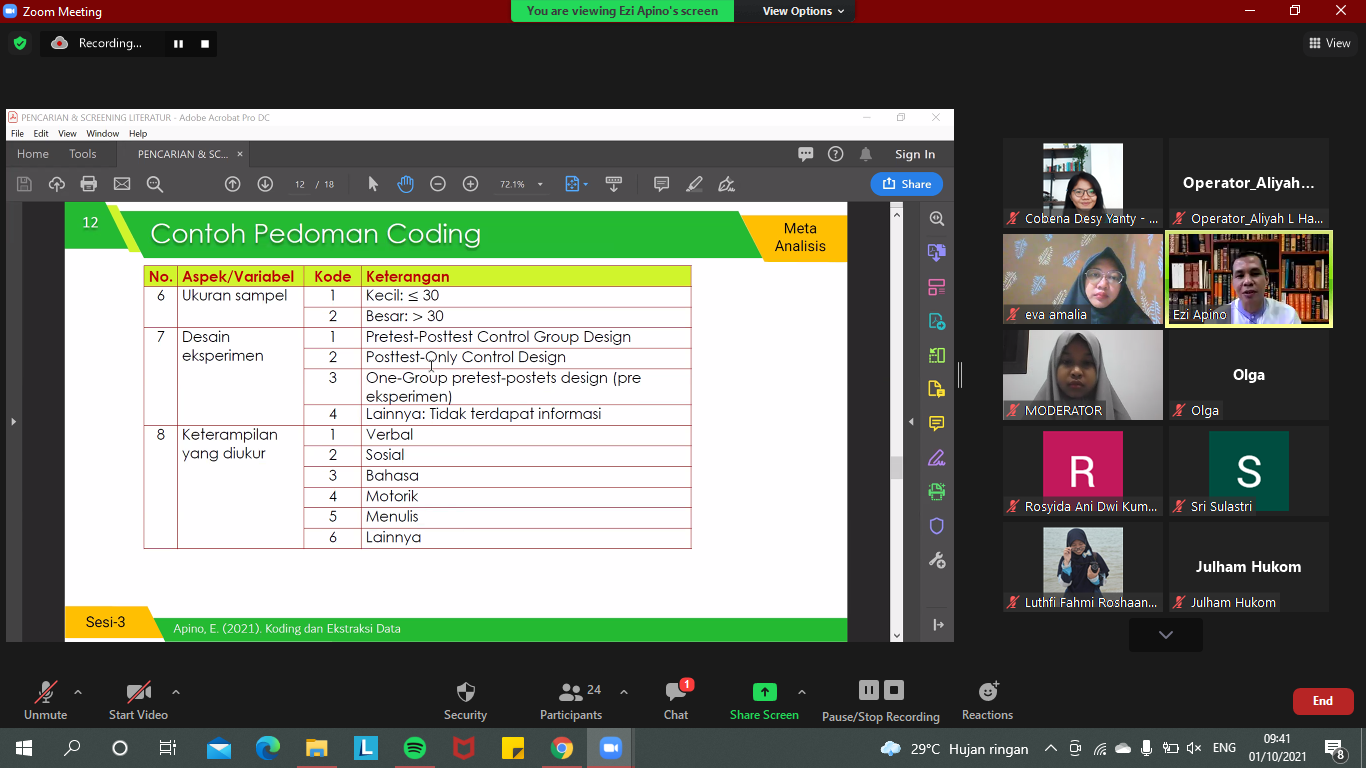Image resolution: width=1366 pixels, height=768 pixels.
Task: Open the Export PDF panel
Action: (937, 253)
